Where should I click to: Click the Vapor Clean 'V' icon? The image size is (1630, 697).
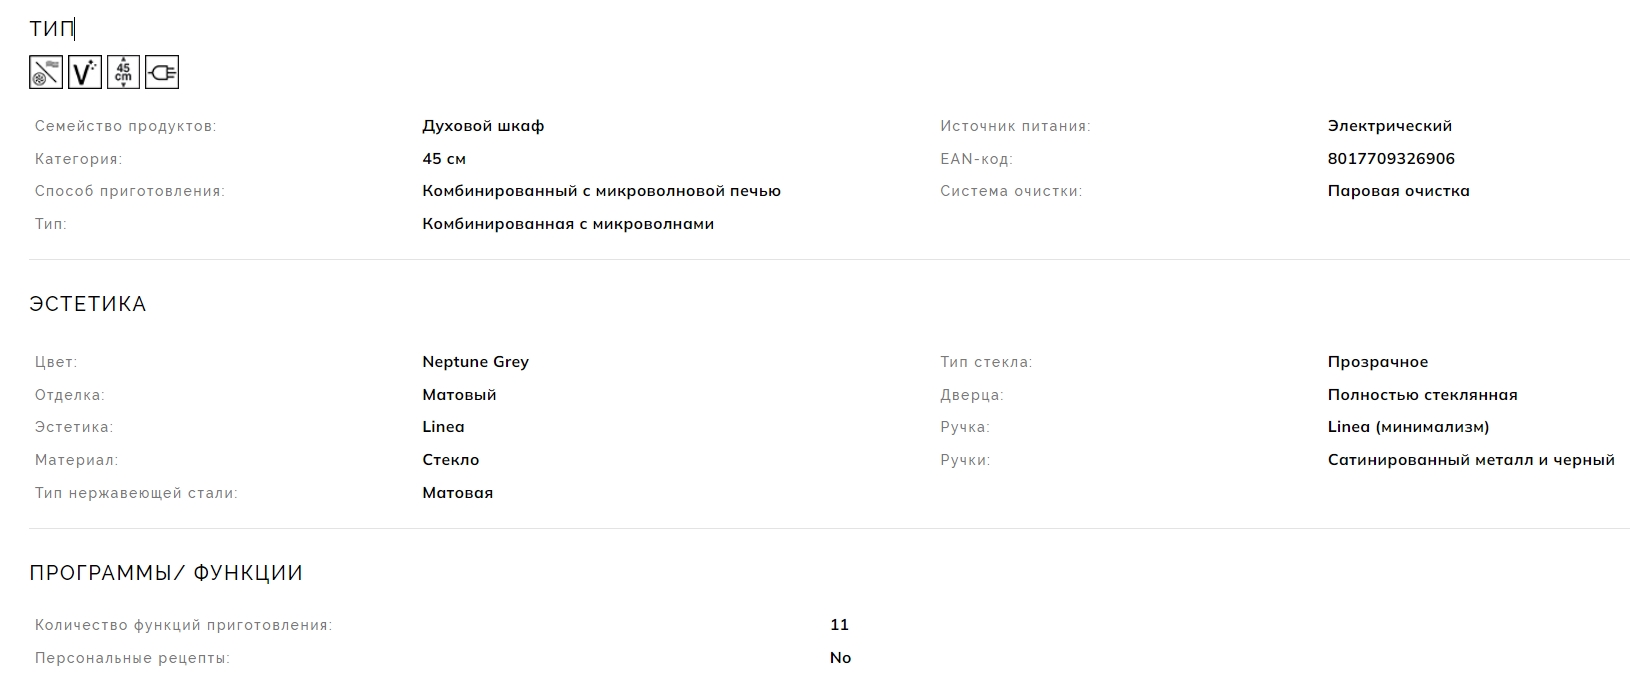85,72
